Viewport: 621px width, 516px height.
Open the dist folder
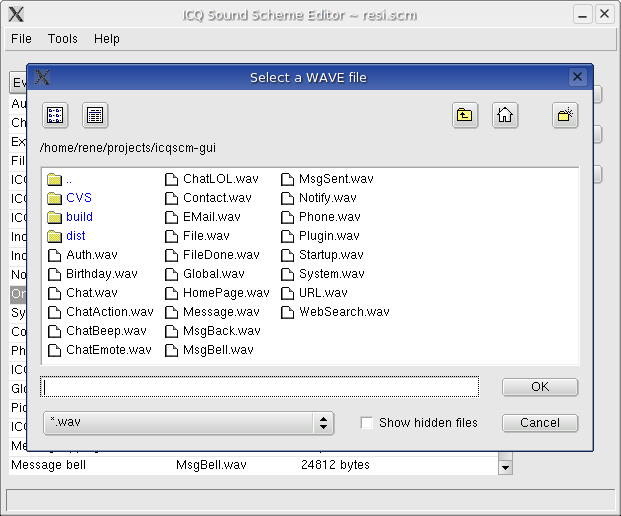pyautogui.click(x=66, y=236)
